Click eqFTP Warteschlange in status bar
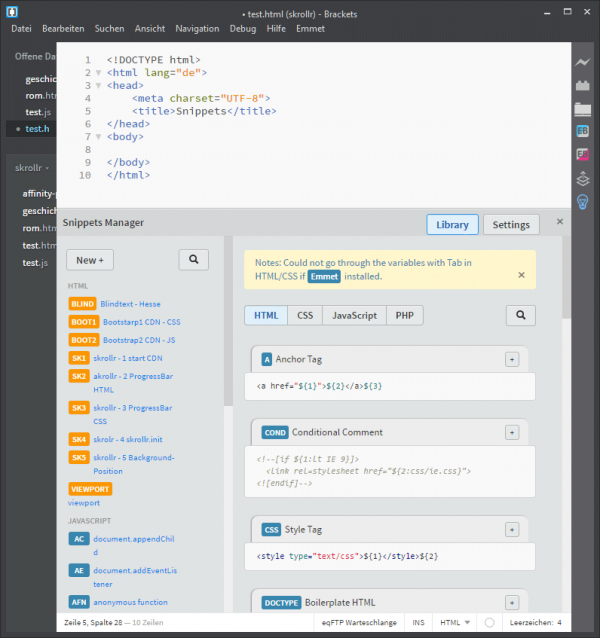Screen dimensions: 600x638 click(x=359, y=623)
